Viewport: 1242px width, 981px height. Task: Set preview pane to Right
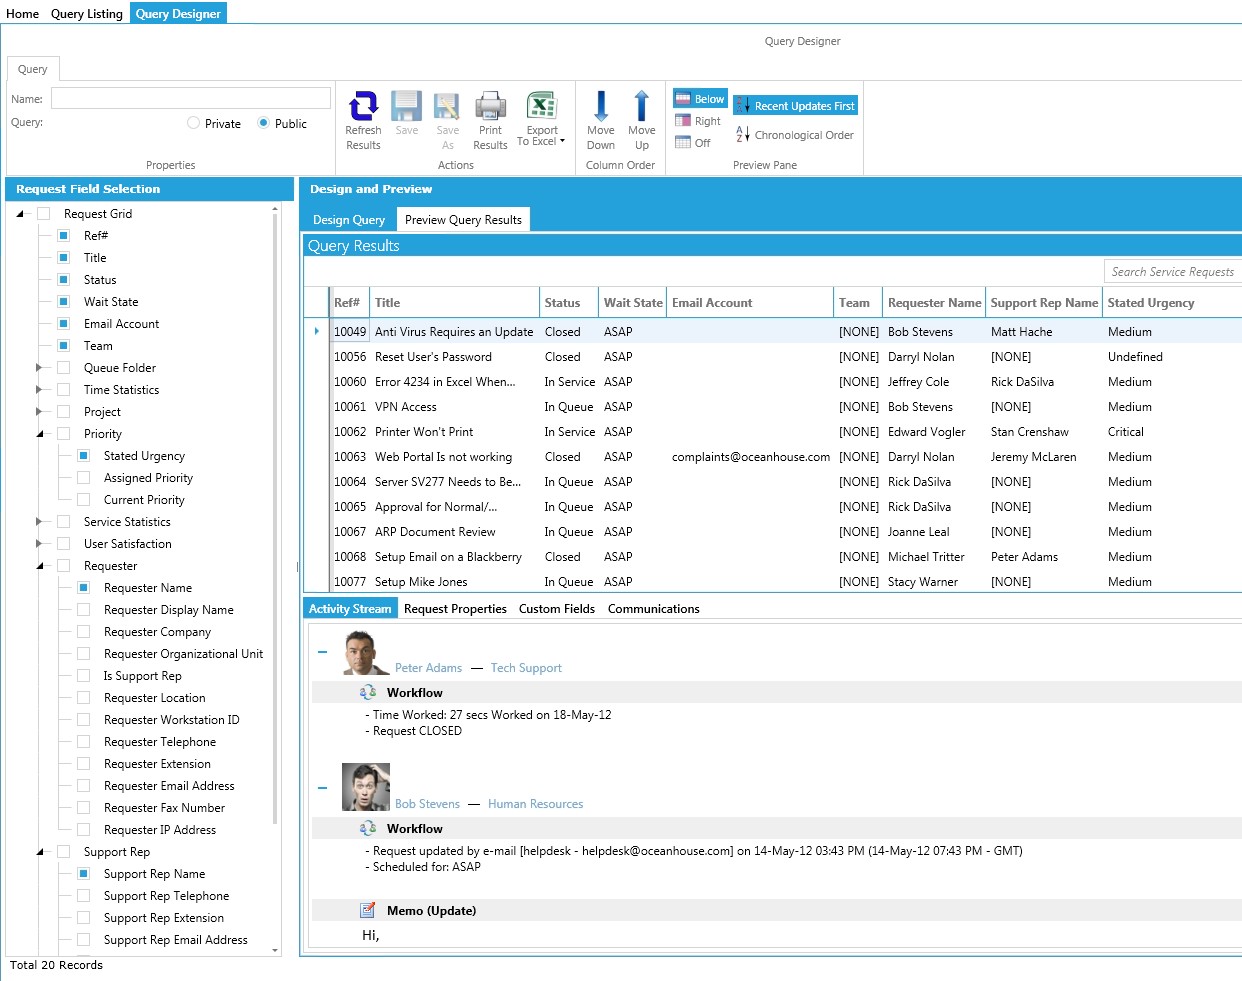[x=698, y=121]
